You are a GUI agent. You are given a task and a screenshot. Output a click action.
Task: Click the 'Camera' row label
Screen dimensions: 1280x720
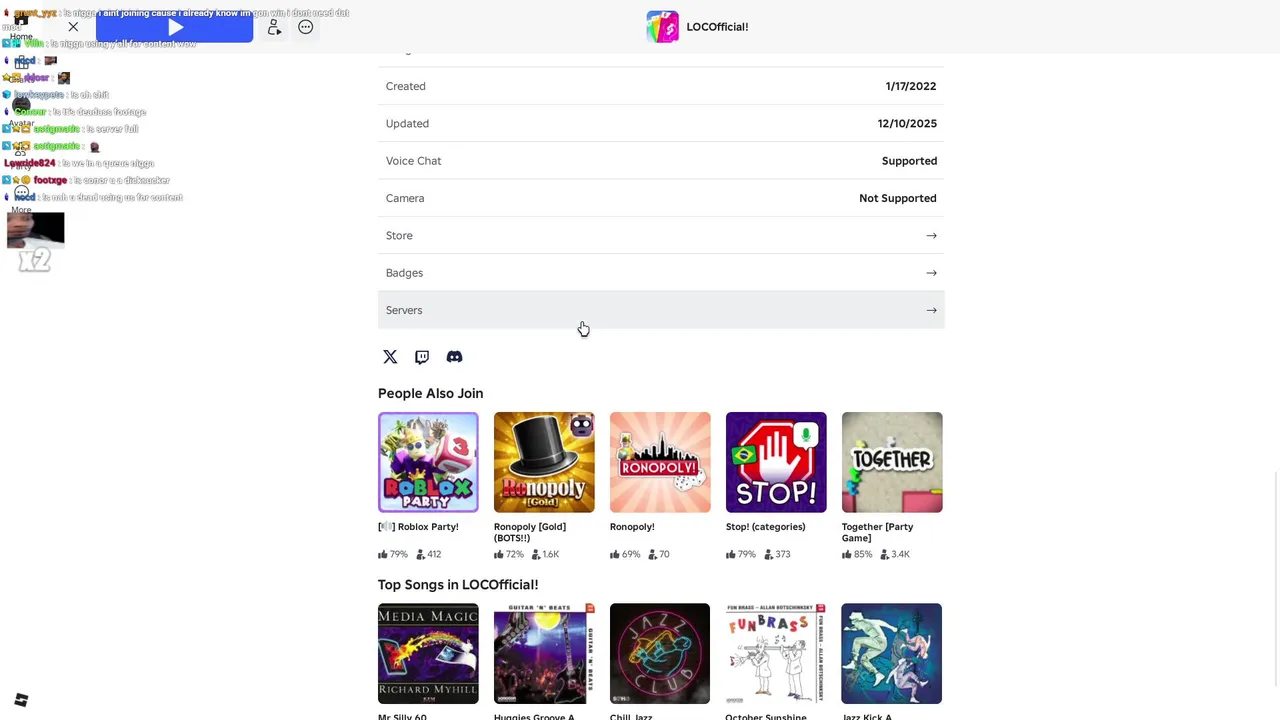click(x=405, y=198)
